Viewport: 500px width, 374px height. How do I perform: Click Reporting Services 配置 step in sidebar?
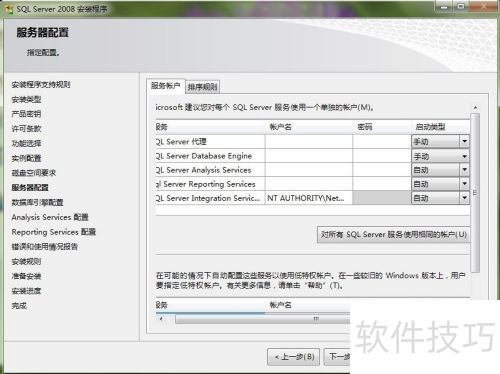[54, 232]
